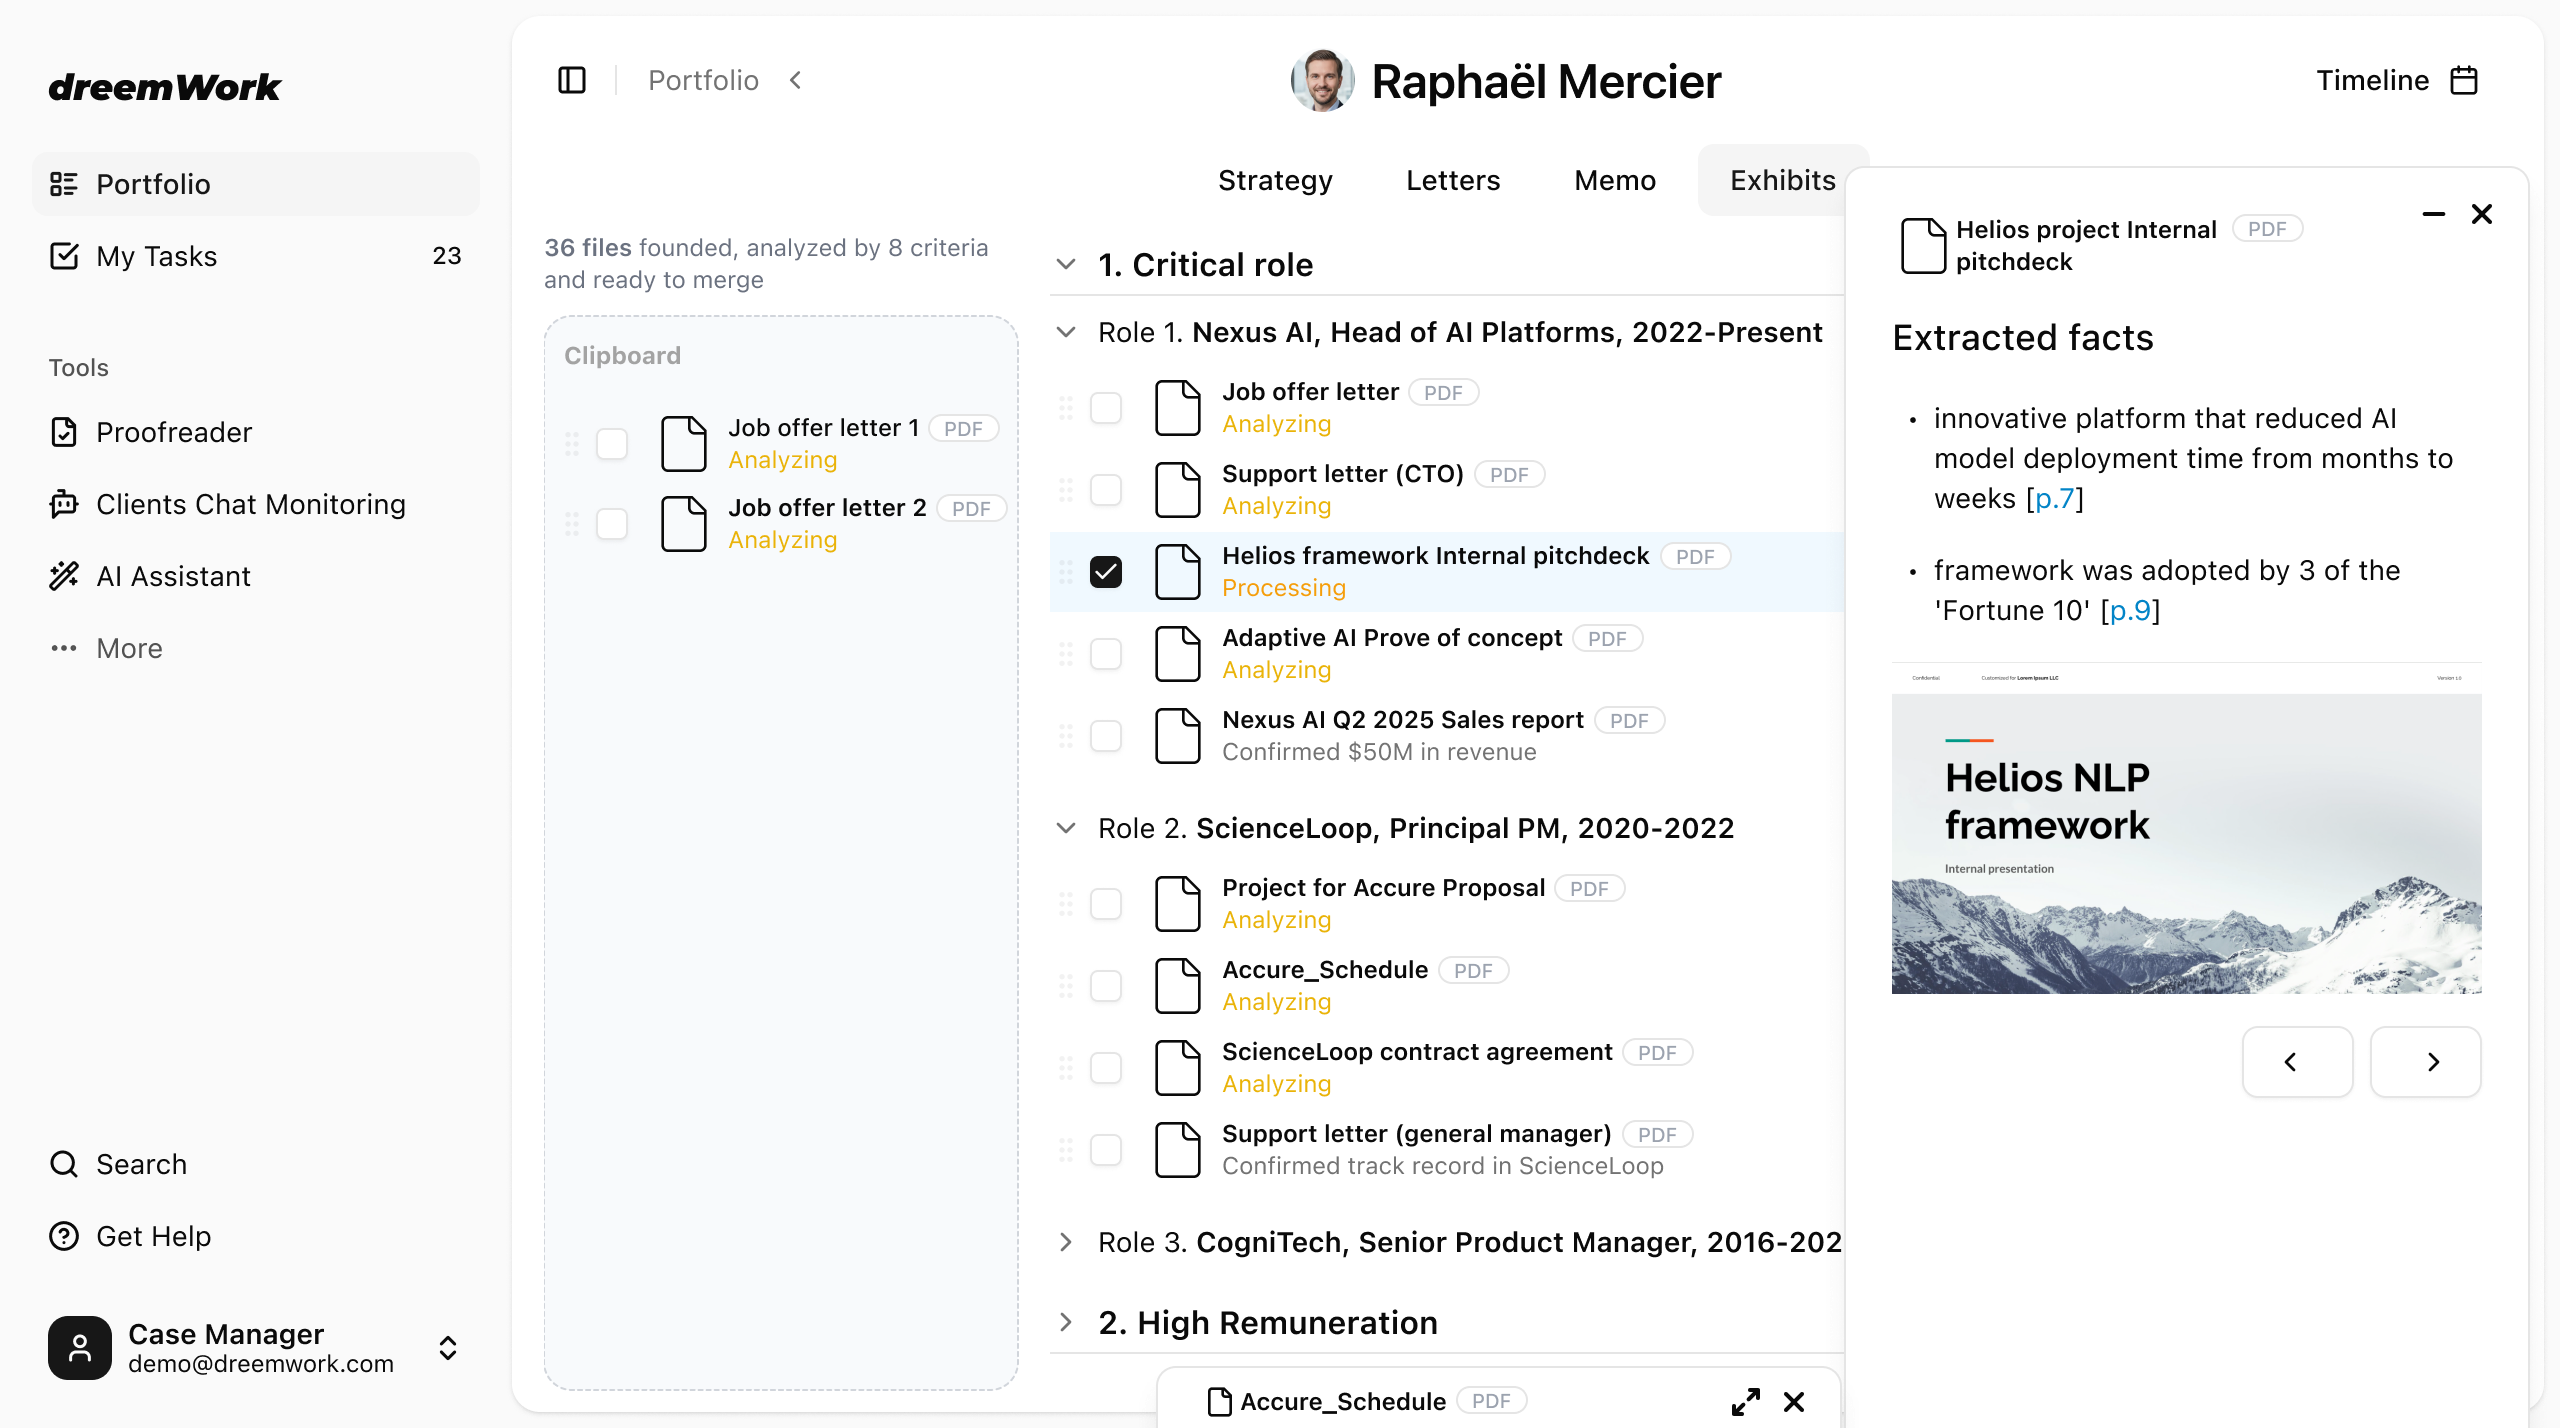Open My Tasks in the sidebar
Image resolution: width=2560 pixels, height=1428 pixels.
pyautogui.click(x=256, y=256)
